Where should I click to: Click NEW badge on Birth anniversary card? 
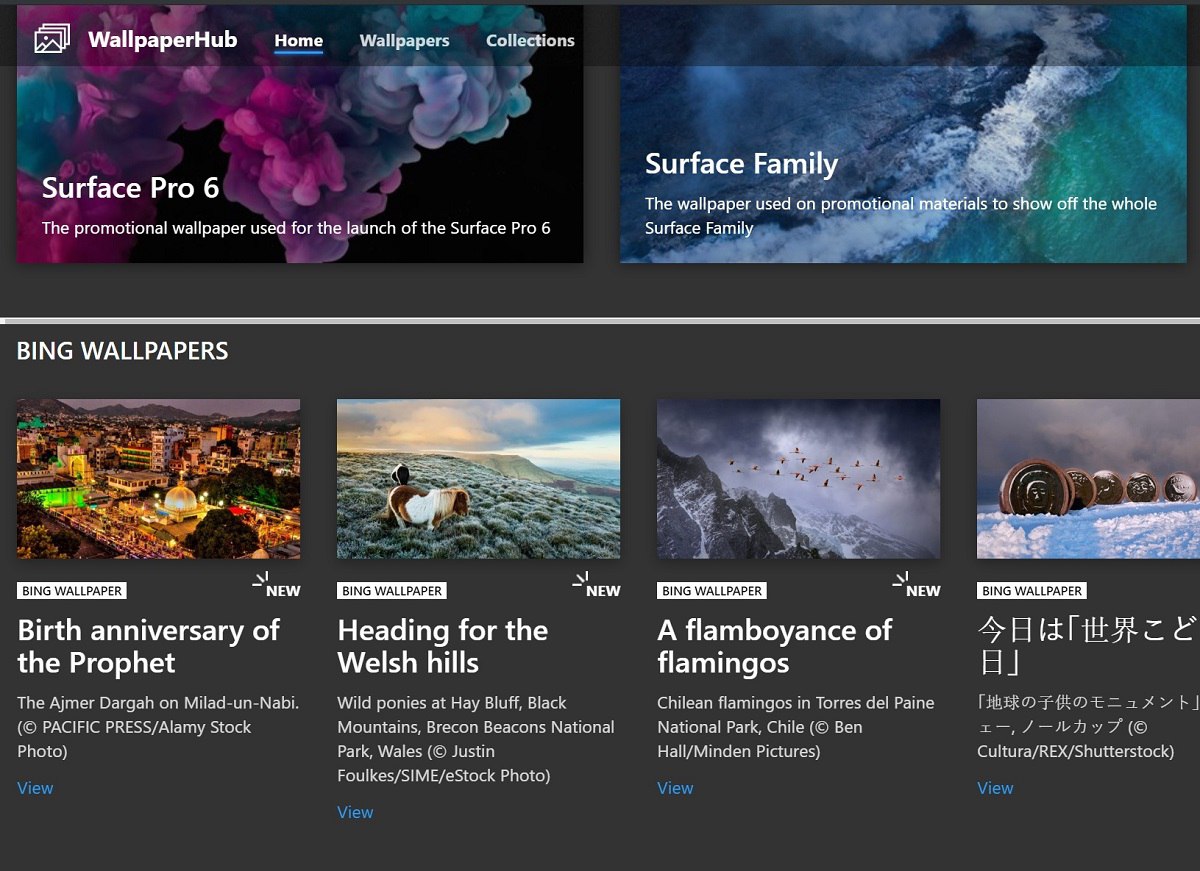277,585
